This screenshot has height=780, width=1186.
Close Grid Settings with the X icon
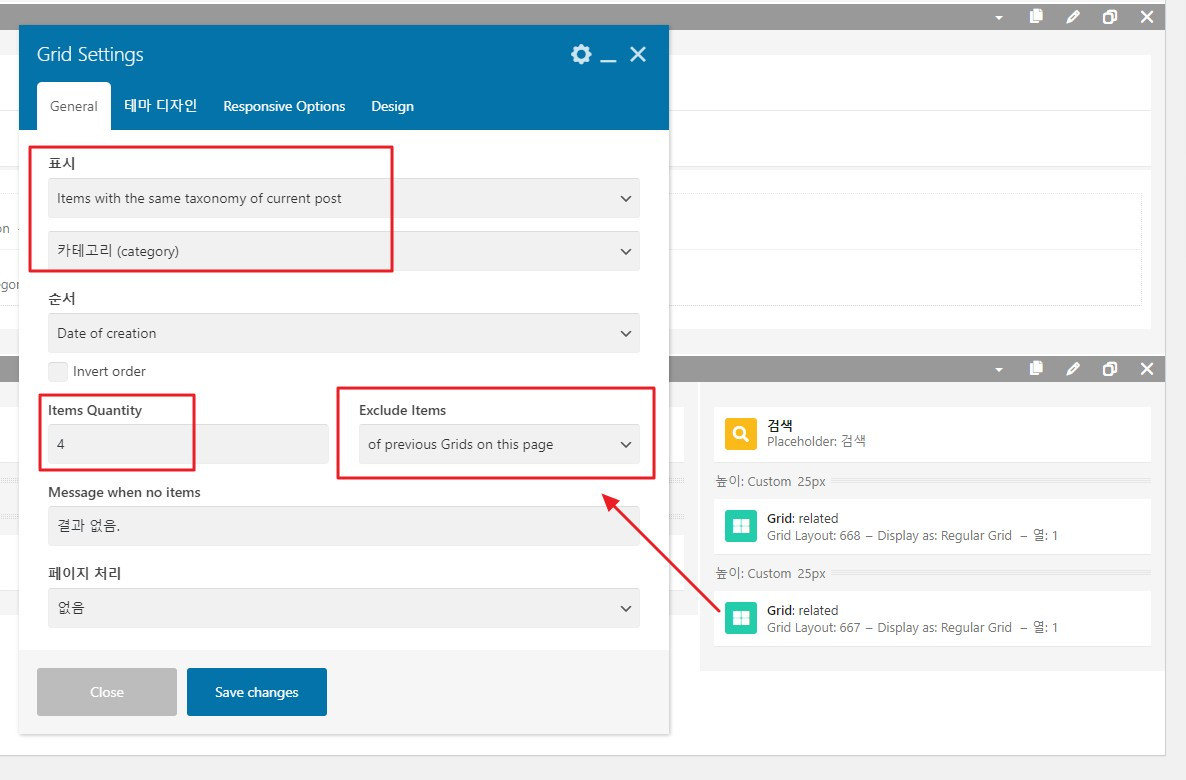pyautogui.click(x=638, y=54)
